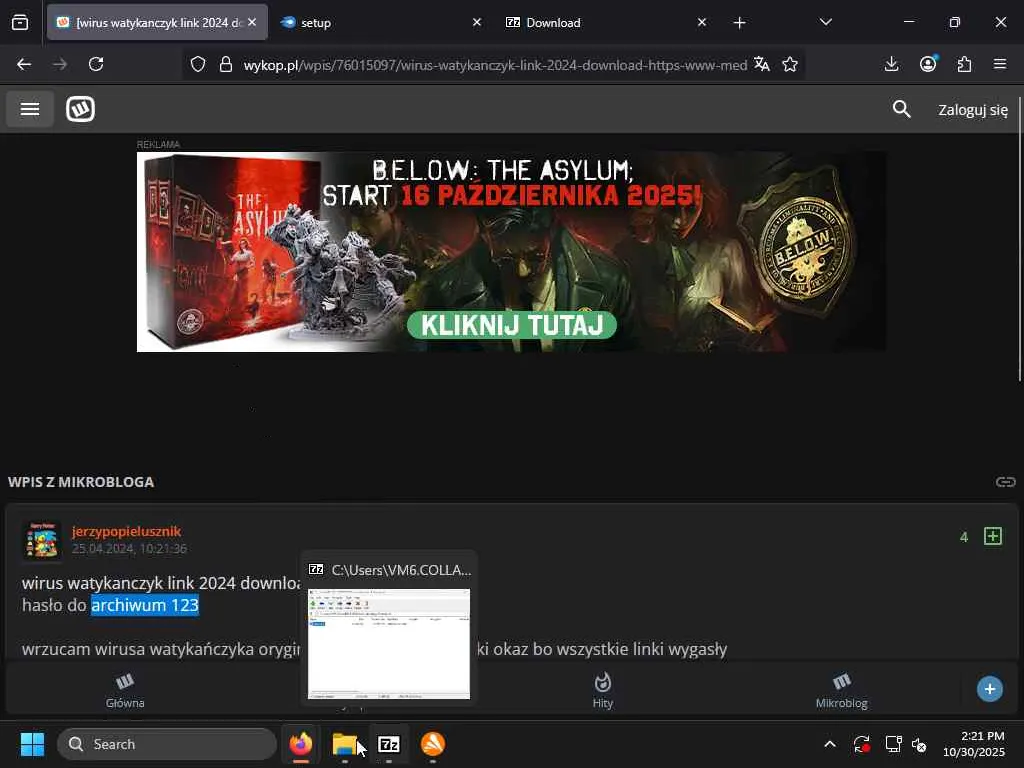1024x768 pixels.
Task: Click the 'KLIKNIJ TUTAJ' ad button
Action: click(x=511, y=325)
